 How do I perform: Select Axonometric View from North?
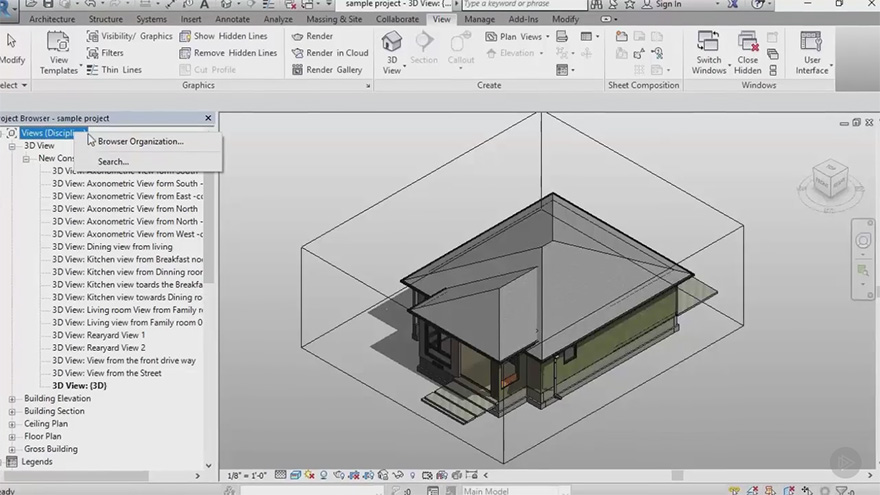click(125, 209)
